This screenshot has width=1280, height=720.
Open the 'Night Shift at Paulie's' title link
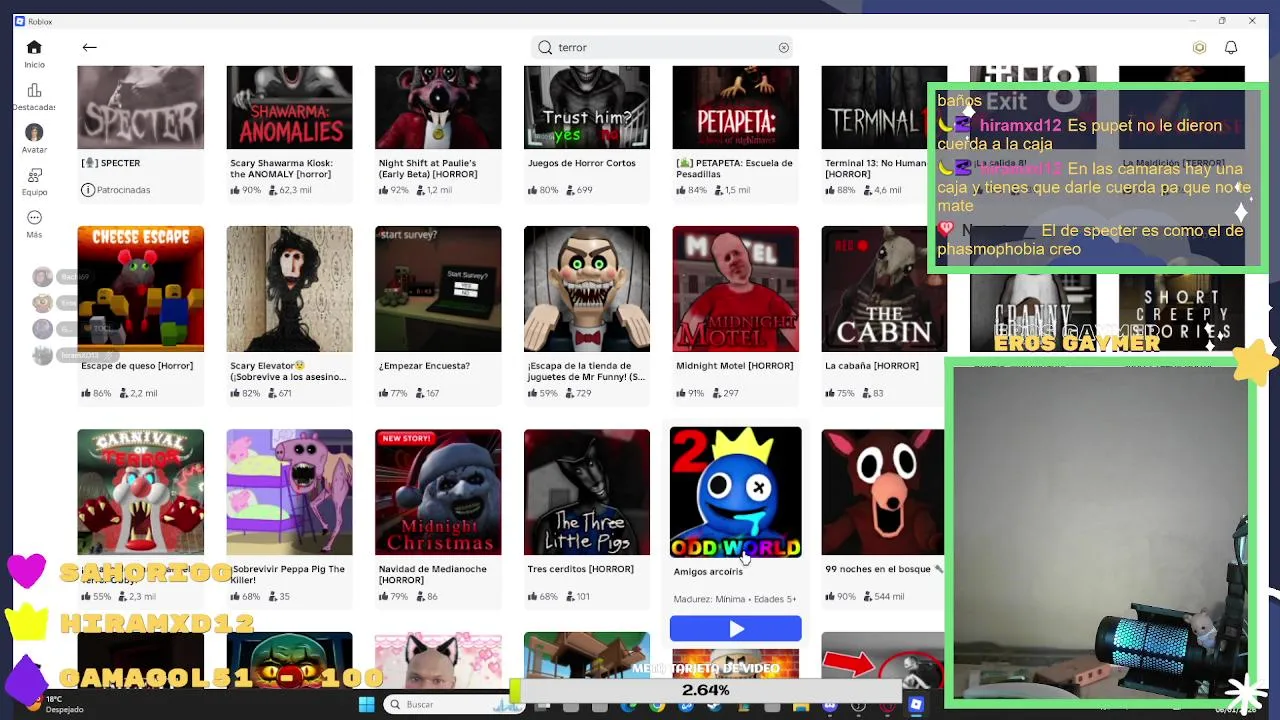(x=428, y=168)
